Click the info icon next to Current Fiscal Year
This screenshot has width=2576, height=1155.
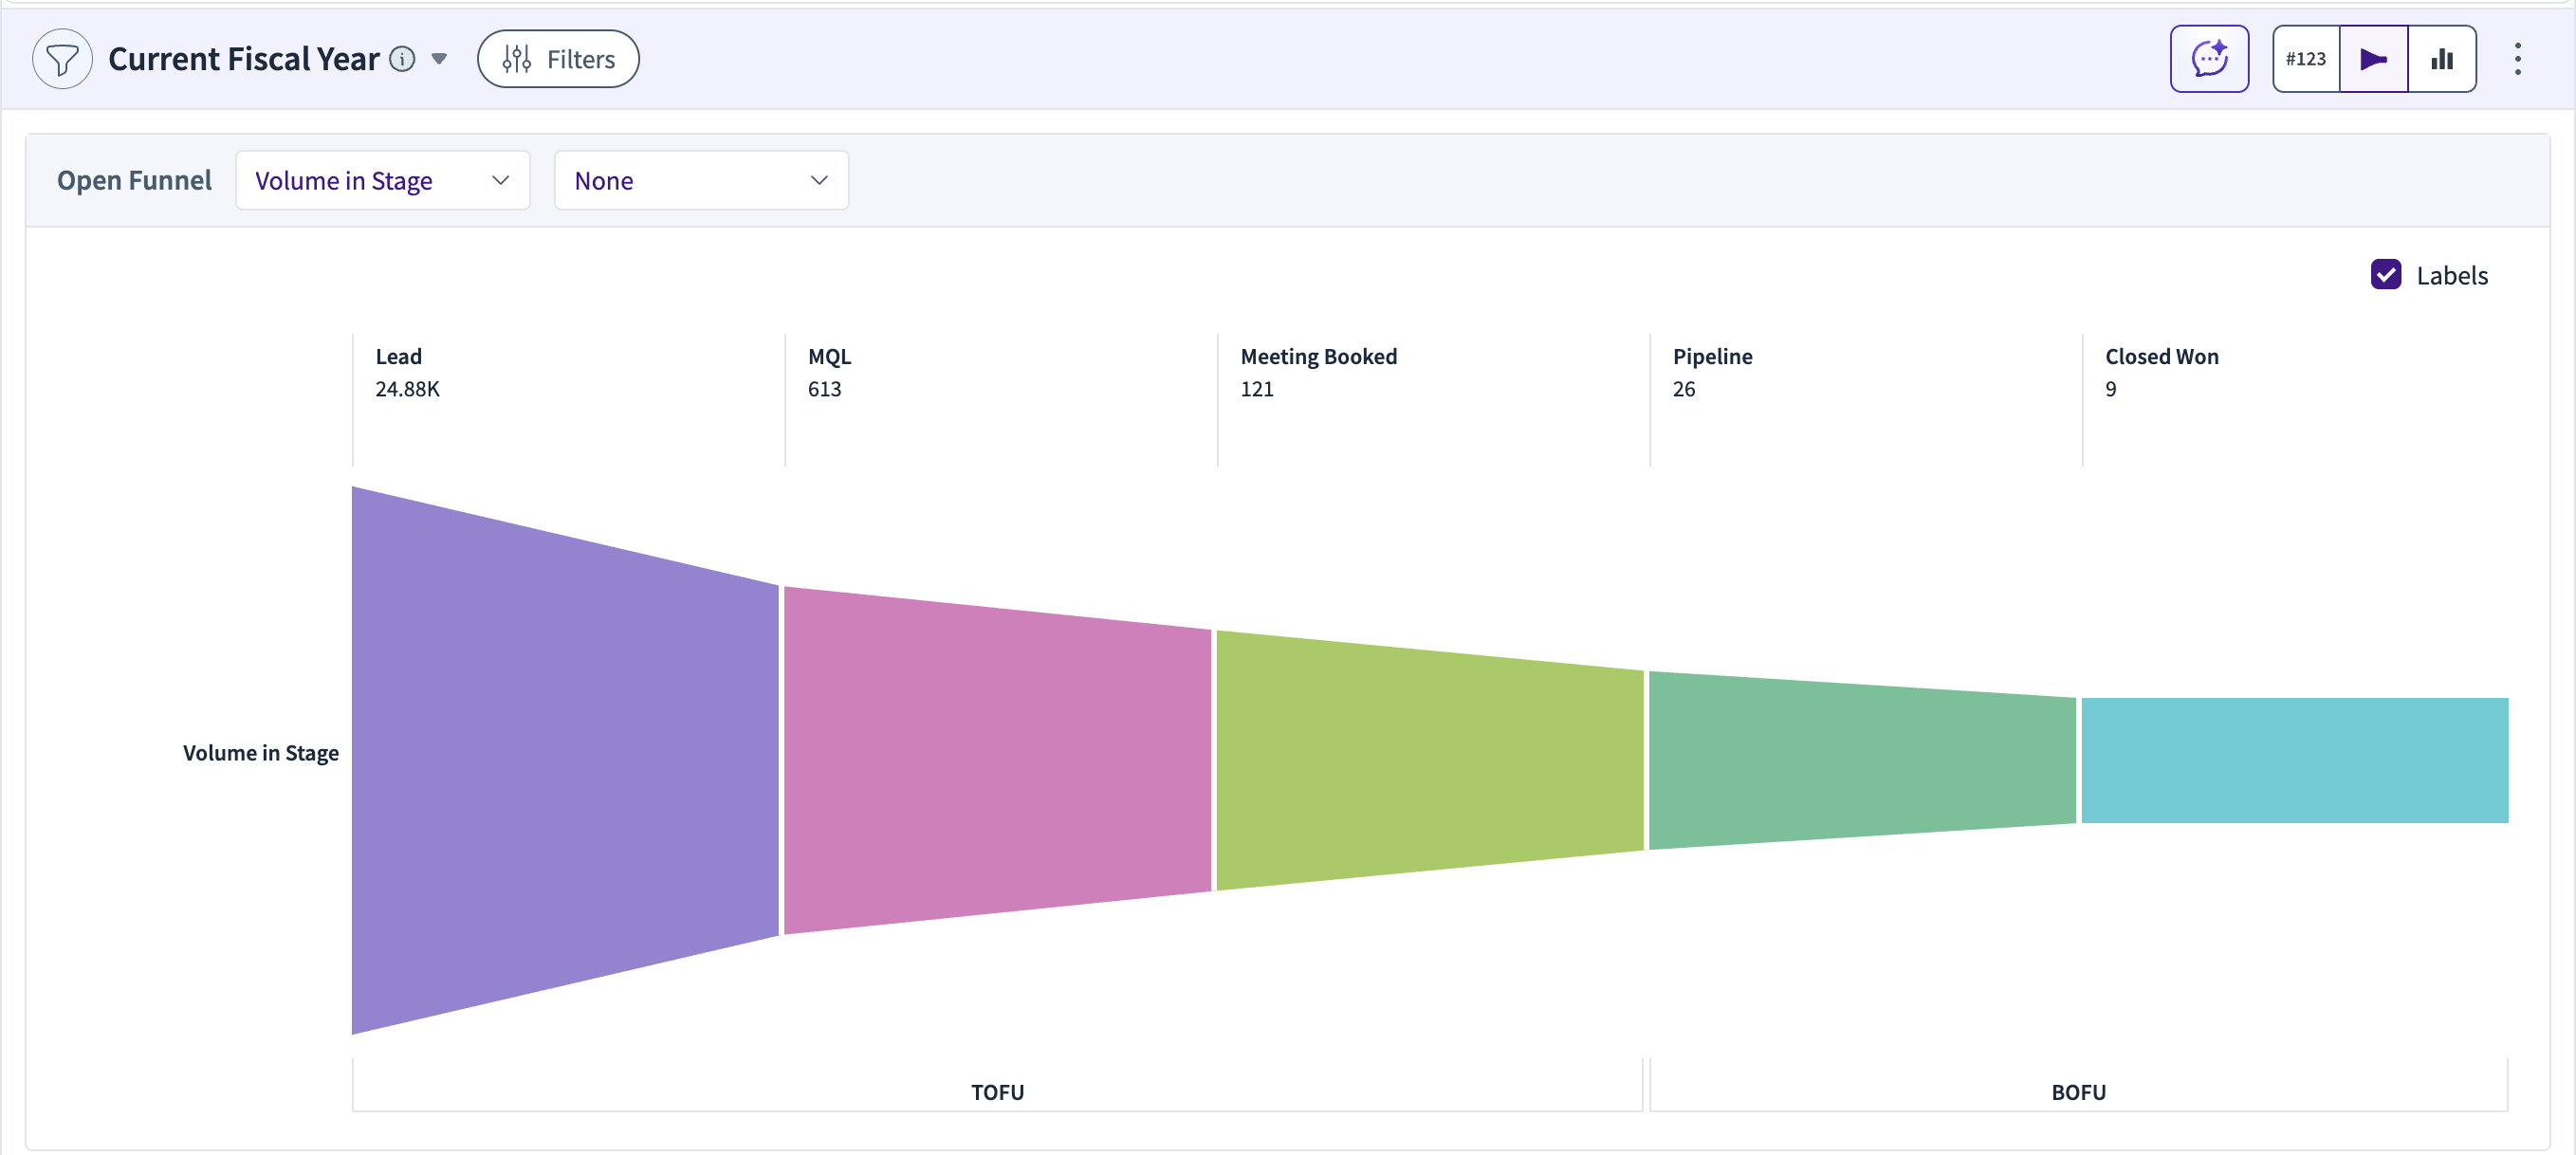pos(402,59)
